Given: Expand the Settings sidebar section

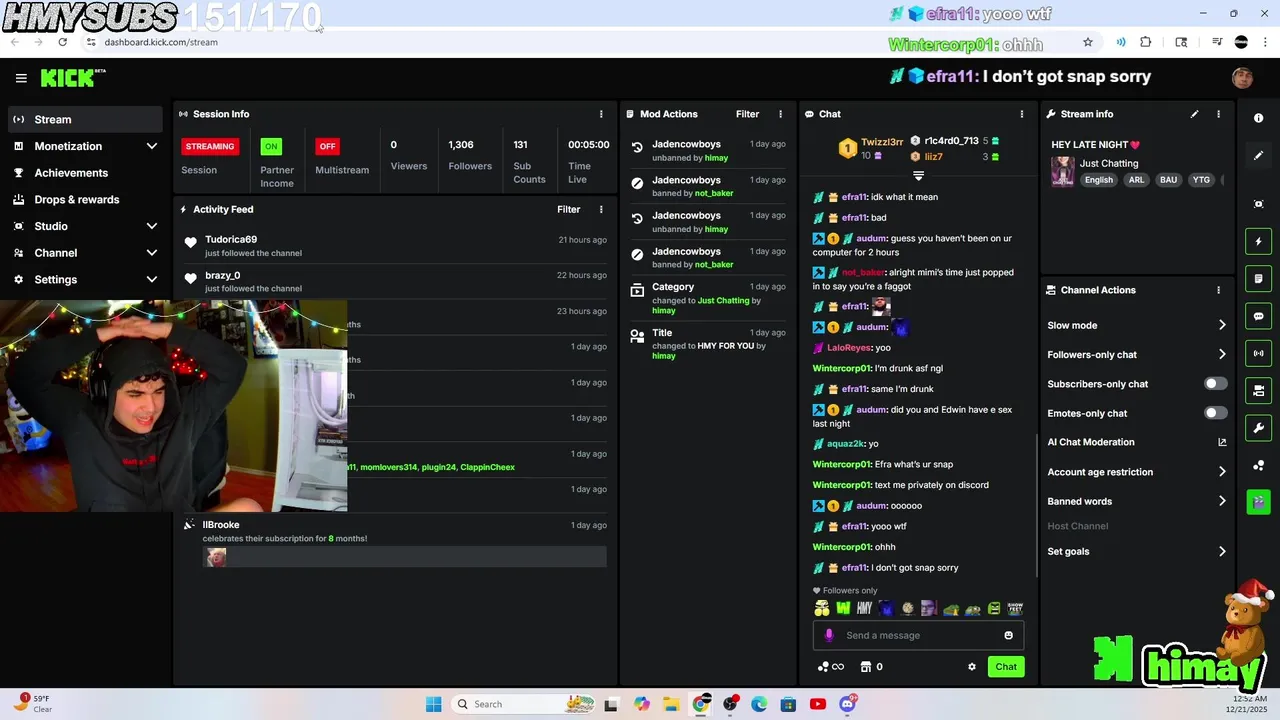Looking at the screenshot, I should tap(152, 280).
